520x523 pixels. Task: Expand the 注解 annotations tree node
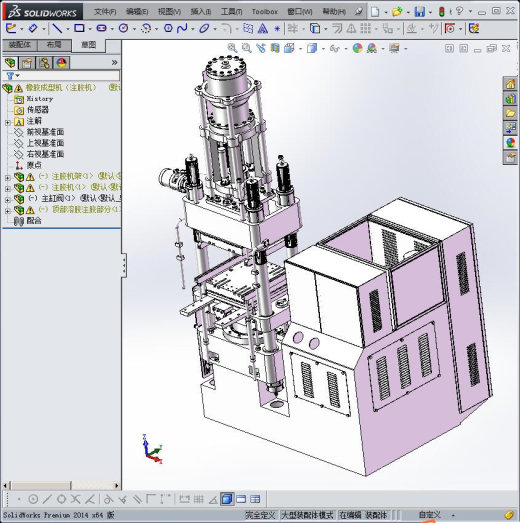(x=8, y=122)
